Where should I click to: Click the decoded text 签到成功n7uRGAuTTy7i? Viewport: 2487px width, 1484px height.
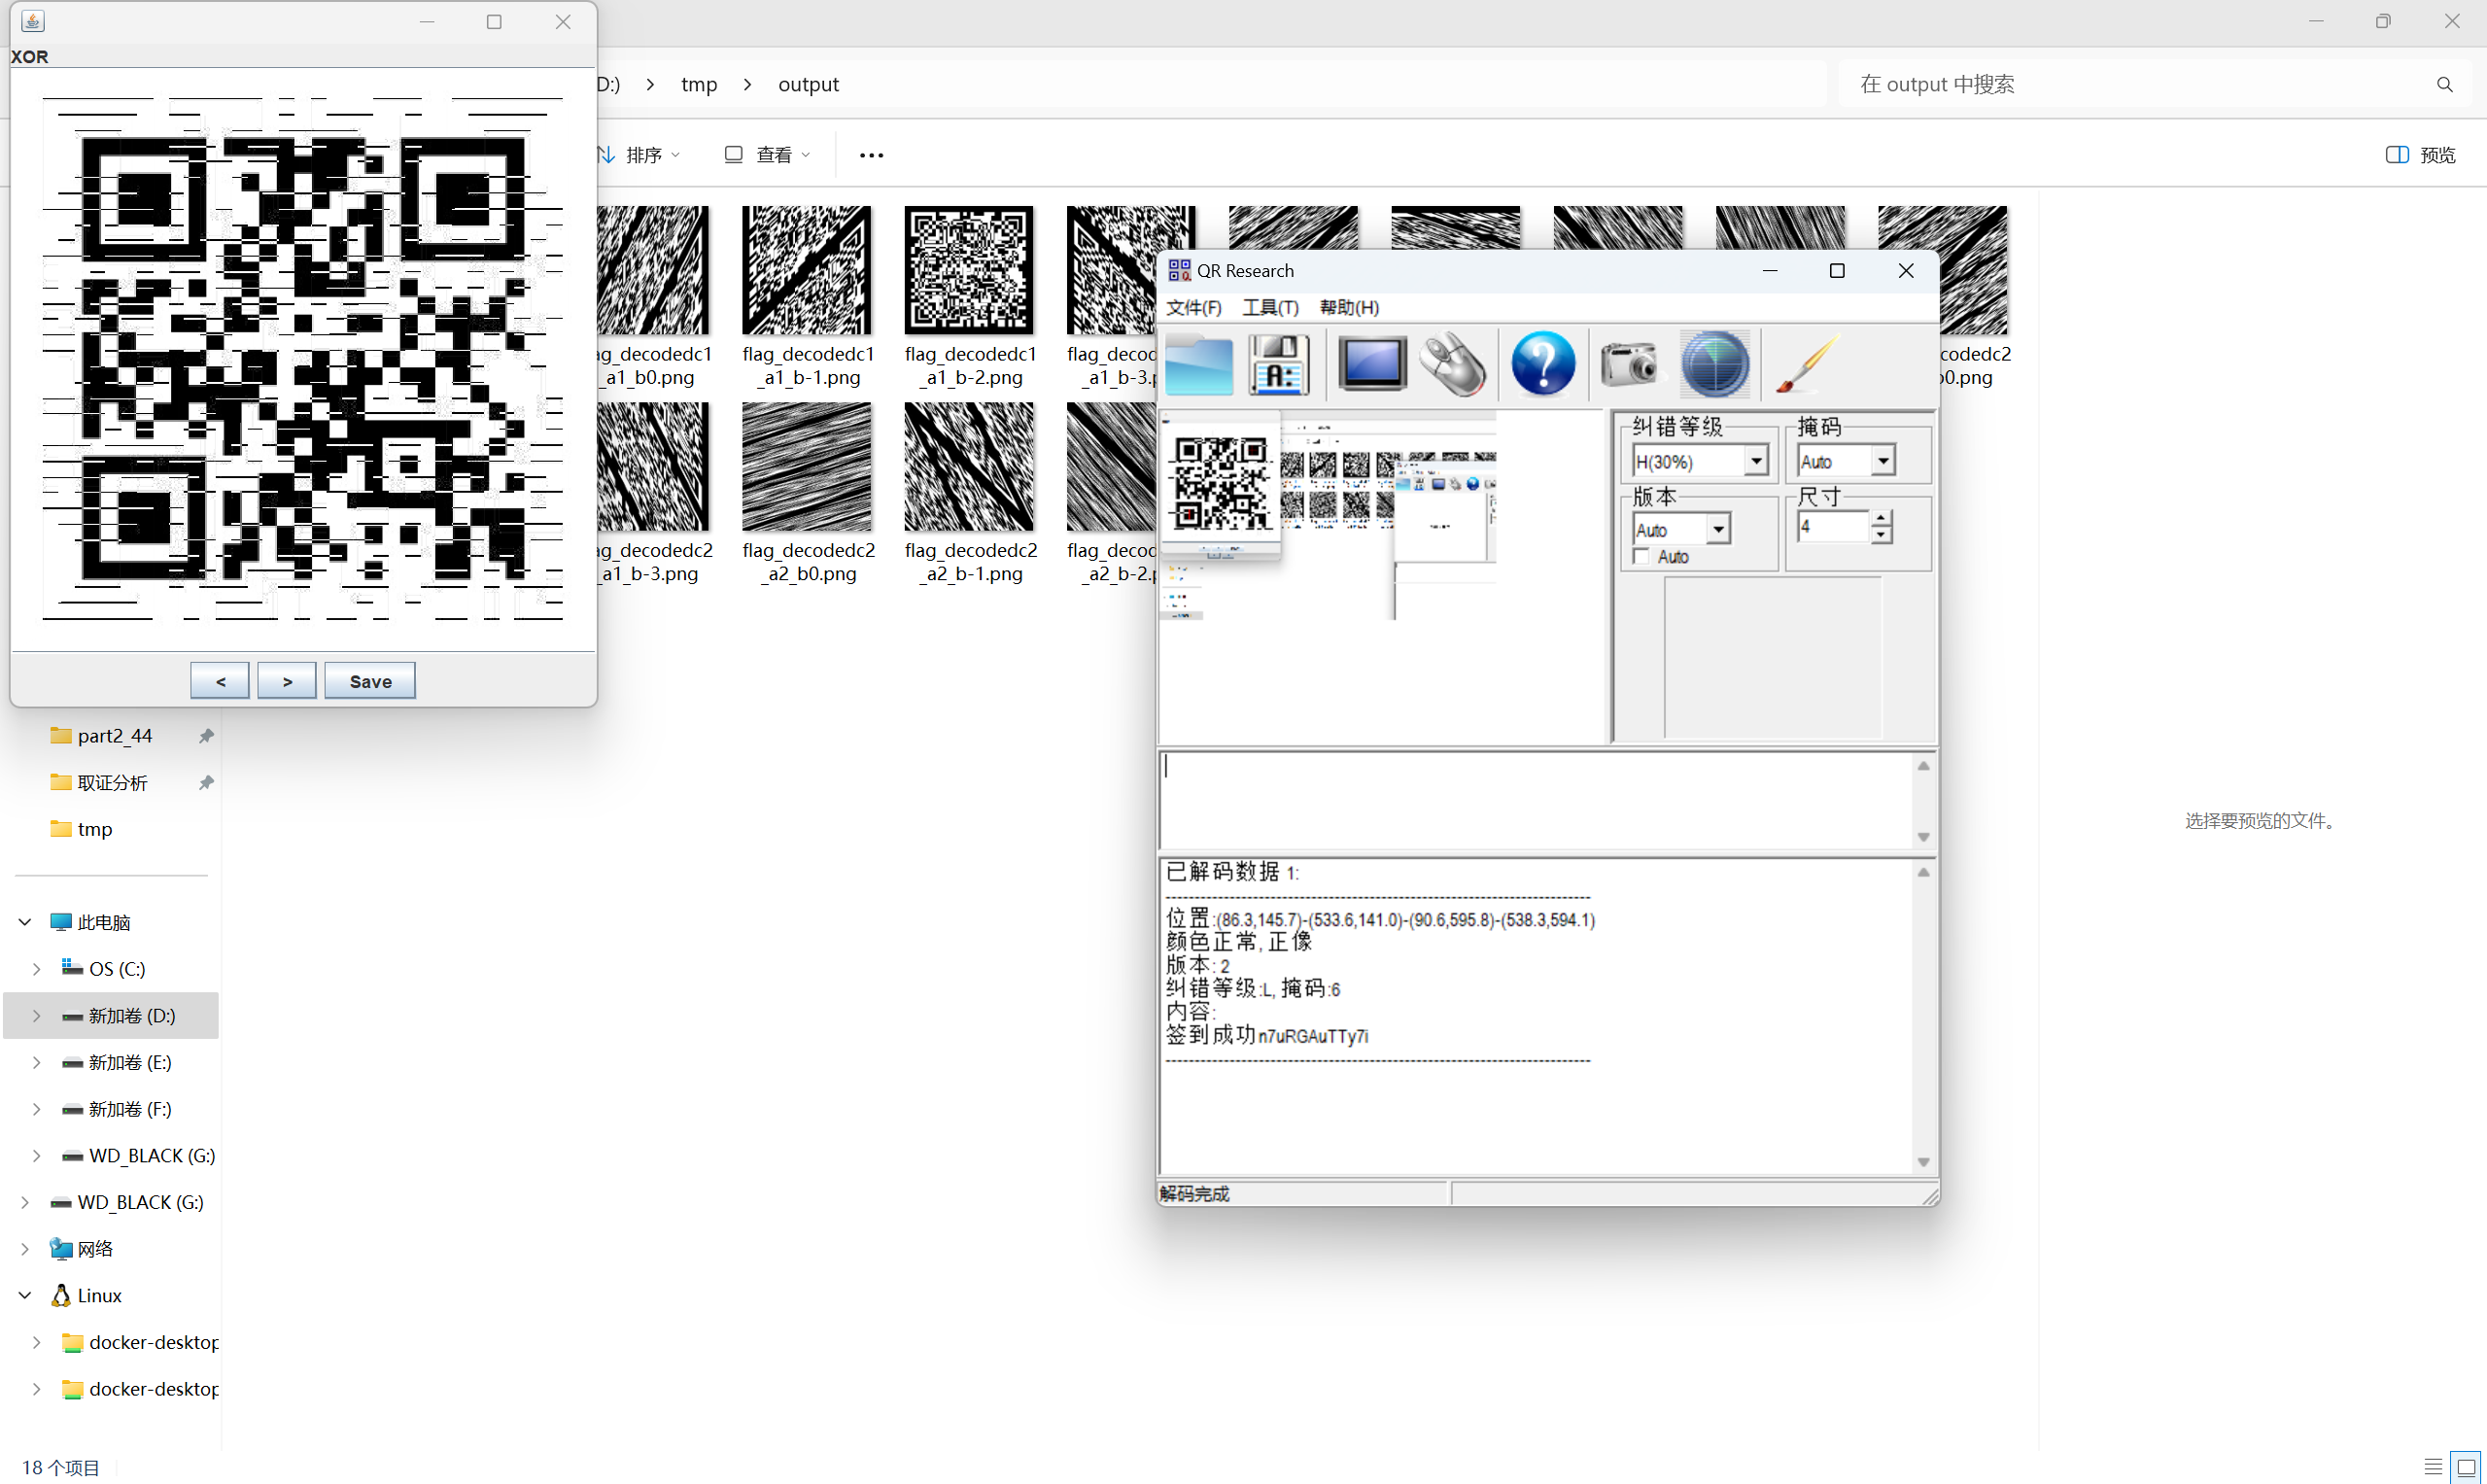coord(1267,1035)
